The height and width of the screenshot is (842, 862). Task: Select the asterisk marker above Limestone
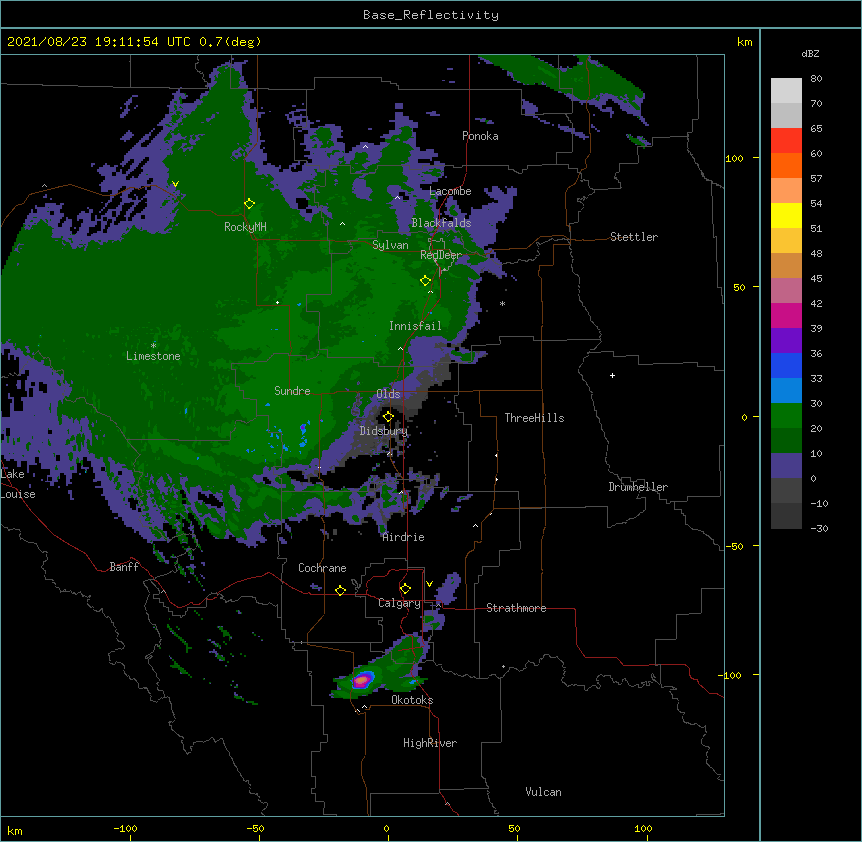(153, 345)
